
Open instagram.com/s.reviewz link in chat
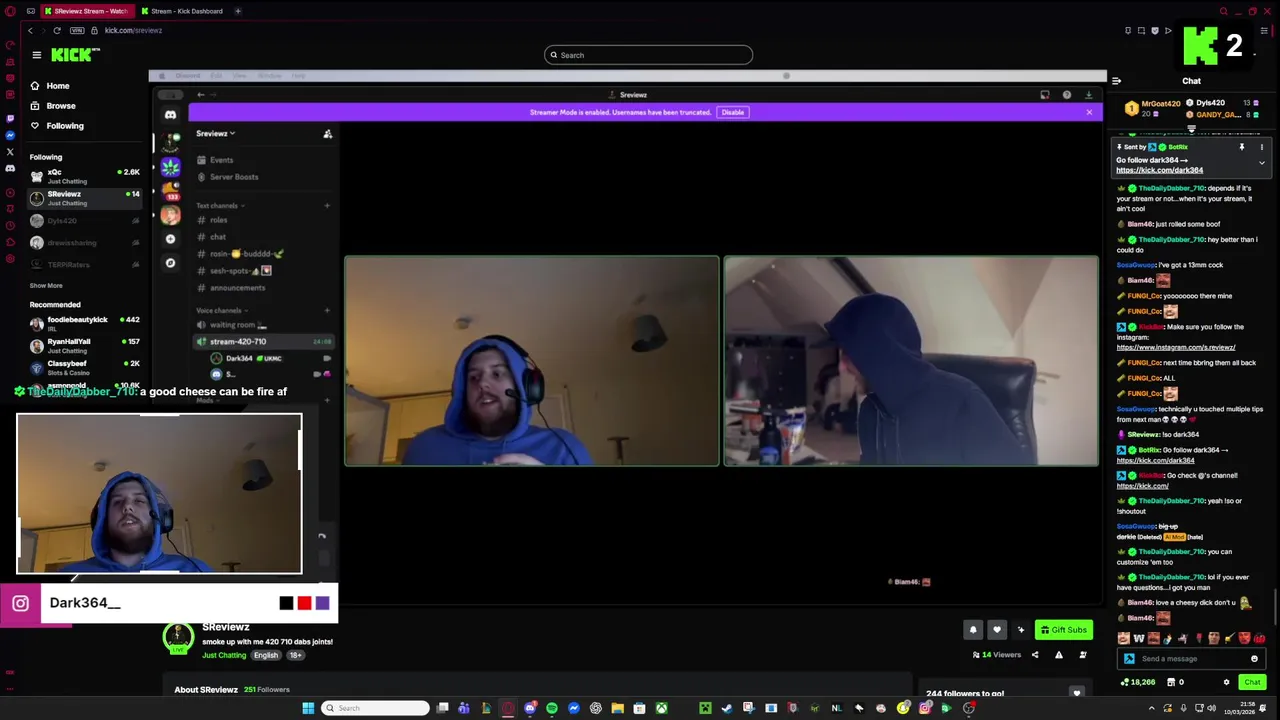pos(1176,347)
